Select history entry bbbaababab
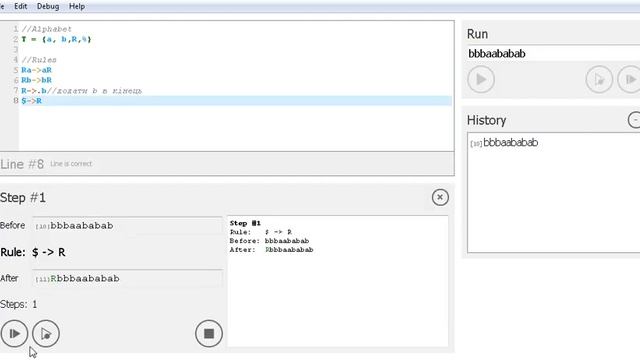 pos(504,143)
